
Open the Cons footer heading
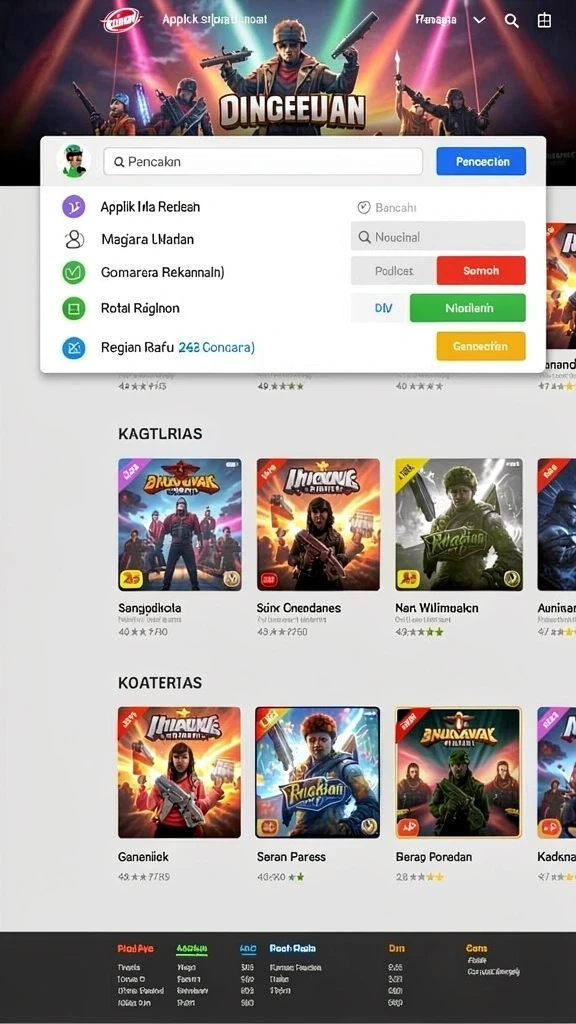tap(477, 948)
